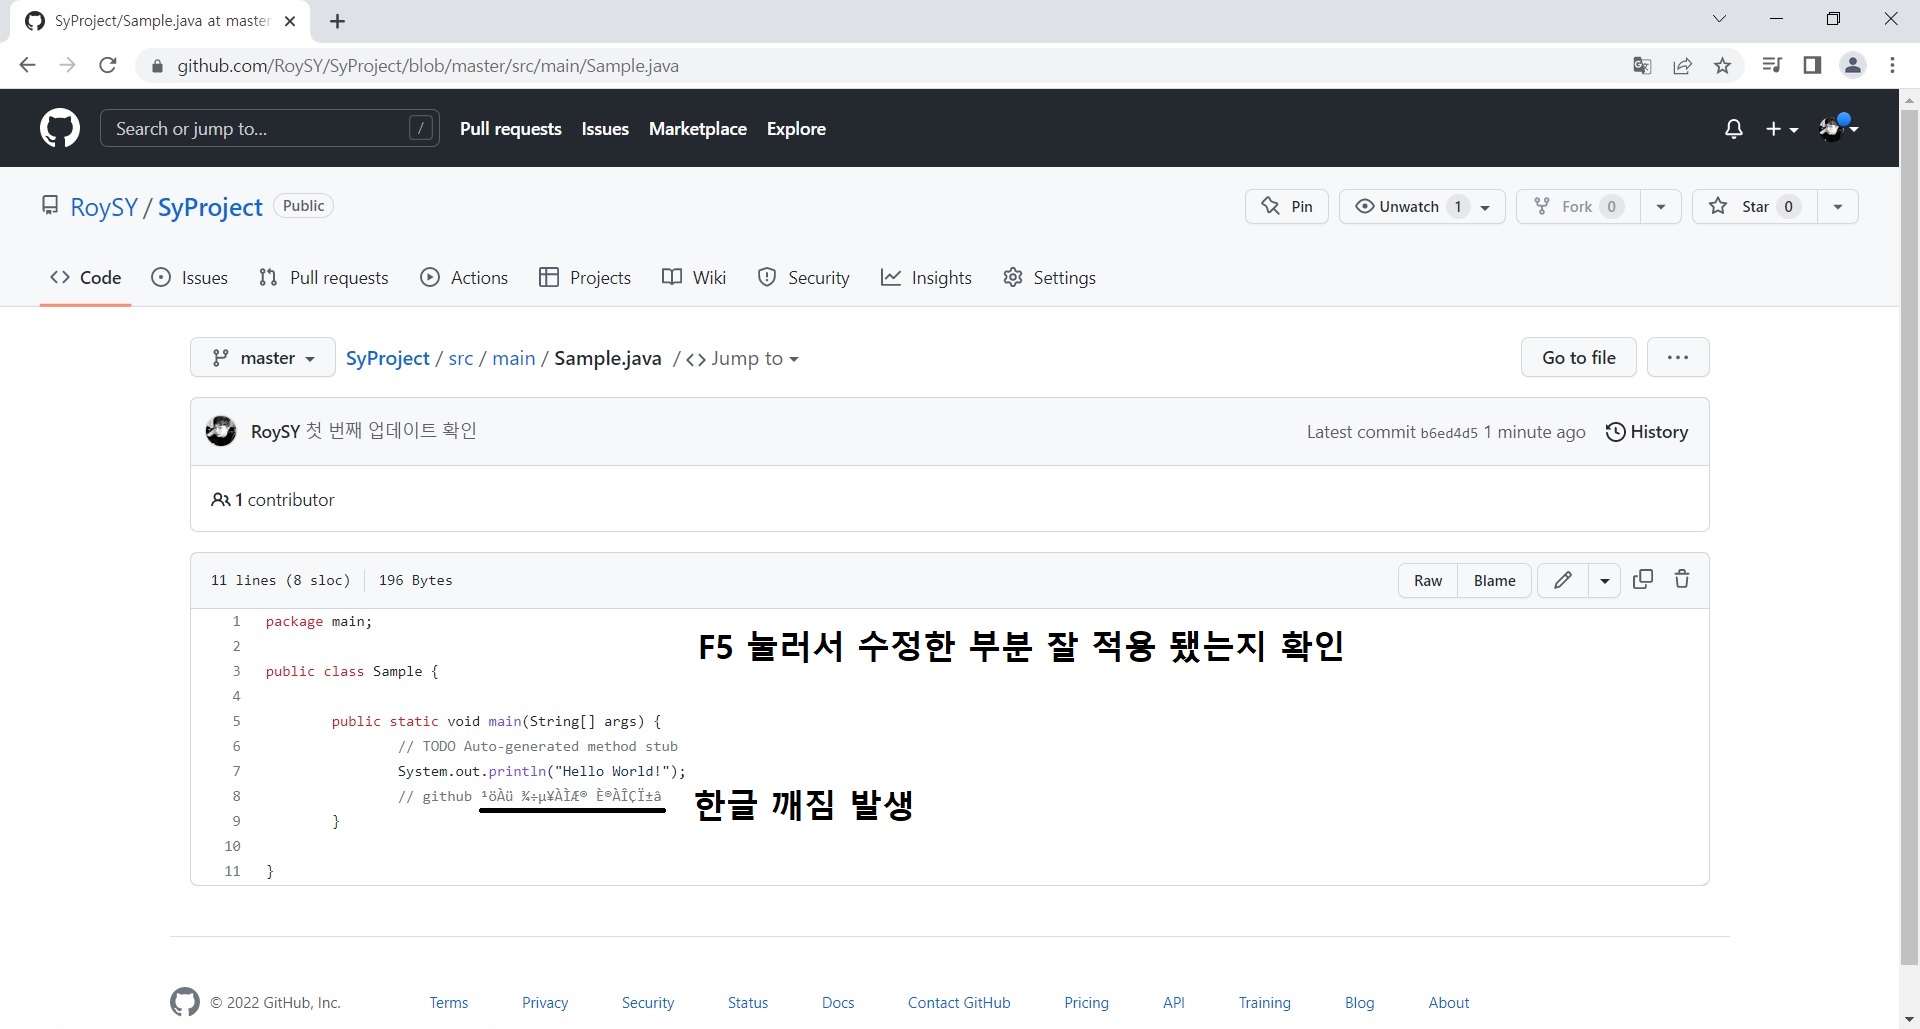Click the Chrome back arrow

click(28, 66)
